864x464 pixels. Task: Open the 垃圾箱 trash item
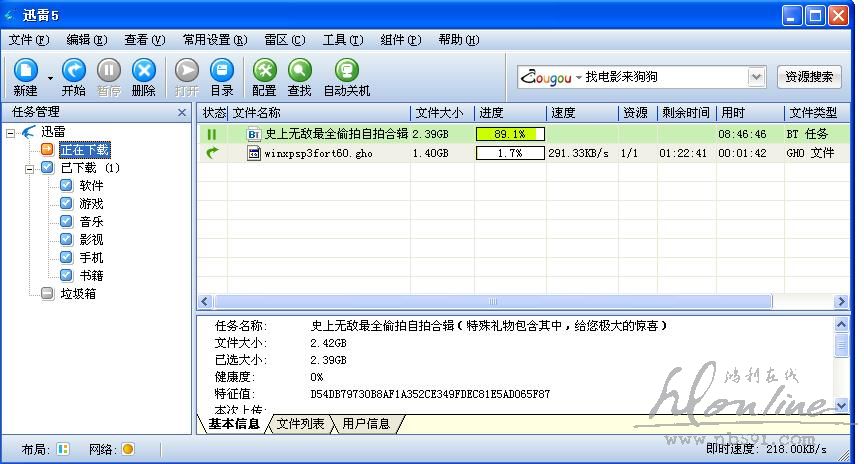point(78,294)
